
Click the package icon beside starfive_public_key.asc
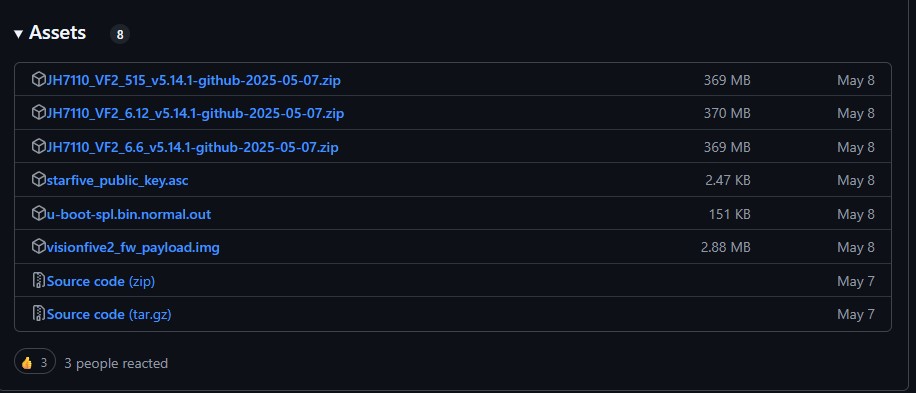pyautogui.click(x=39, y=180)
